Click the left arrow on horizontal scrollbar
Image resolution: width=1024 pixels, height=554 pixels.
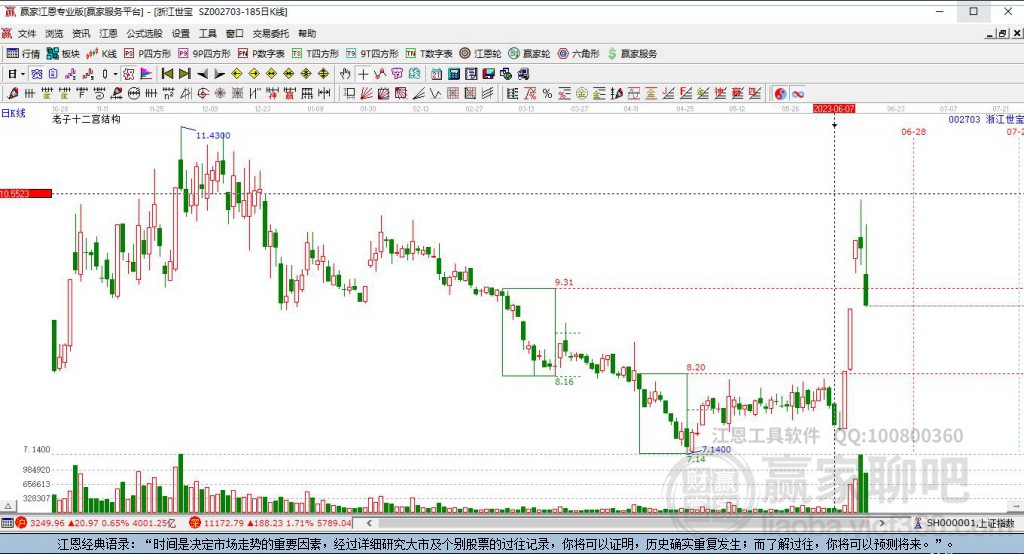369,523
